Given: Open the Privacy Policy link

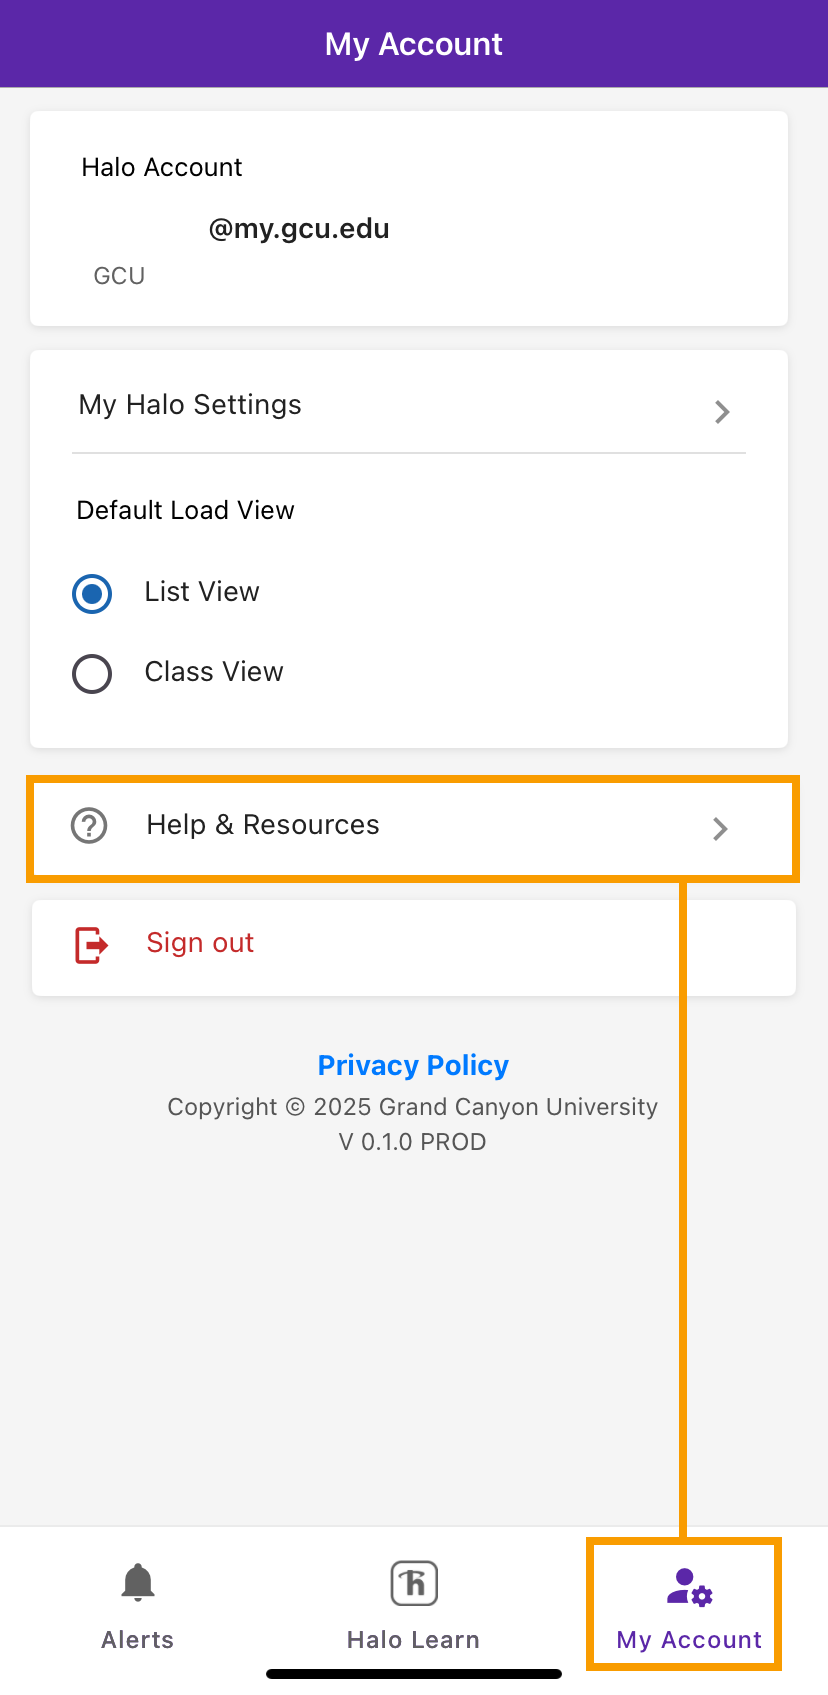Looking at the screenshot, I should [413, 1066].
